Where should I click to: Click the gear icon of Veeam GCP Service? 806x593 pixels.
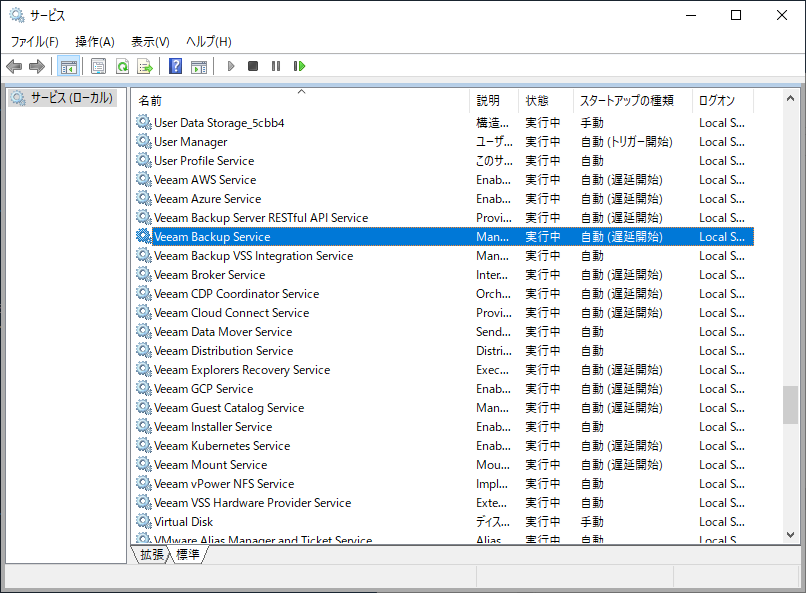tap(143, 388)
